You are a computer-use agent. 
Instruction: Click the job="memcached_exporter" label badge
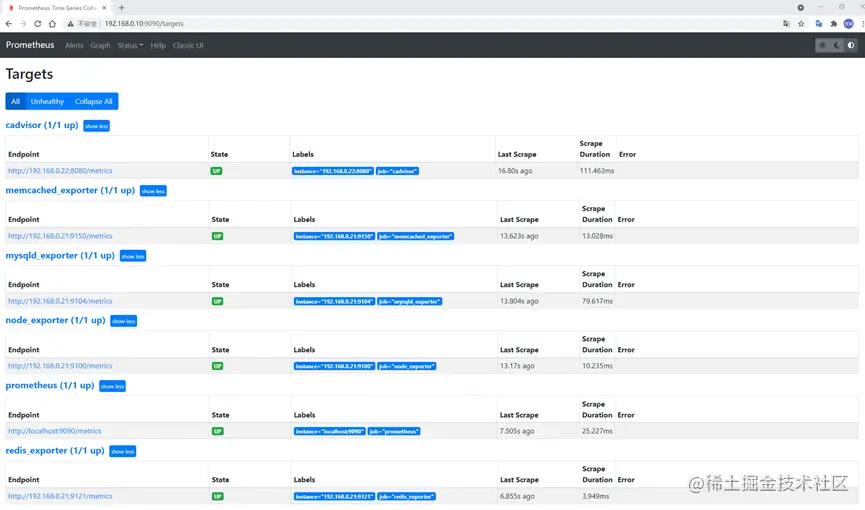pyautogui.click(x=415, y=236)
